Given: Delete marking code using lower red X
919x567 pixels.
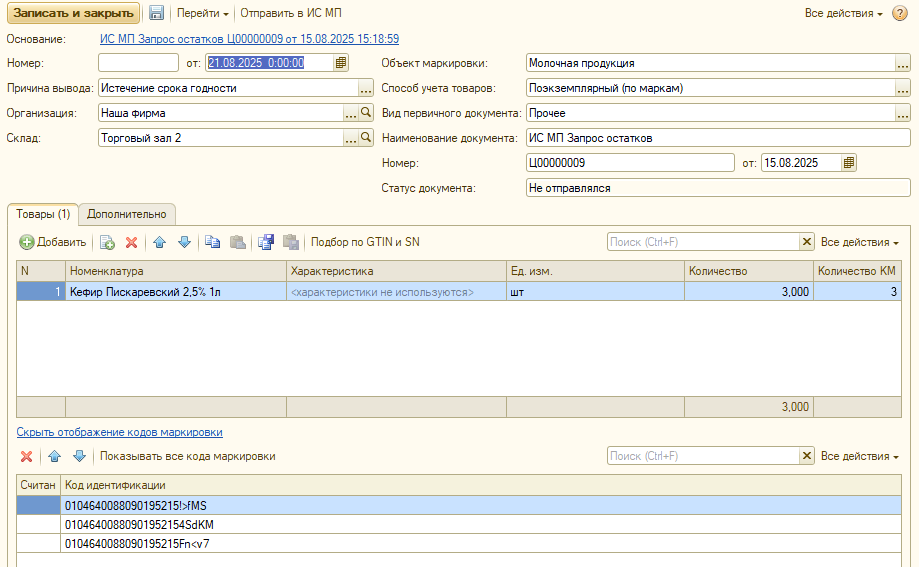Looking at the screenshot, I should click(27, 456).
